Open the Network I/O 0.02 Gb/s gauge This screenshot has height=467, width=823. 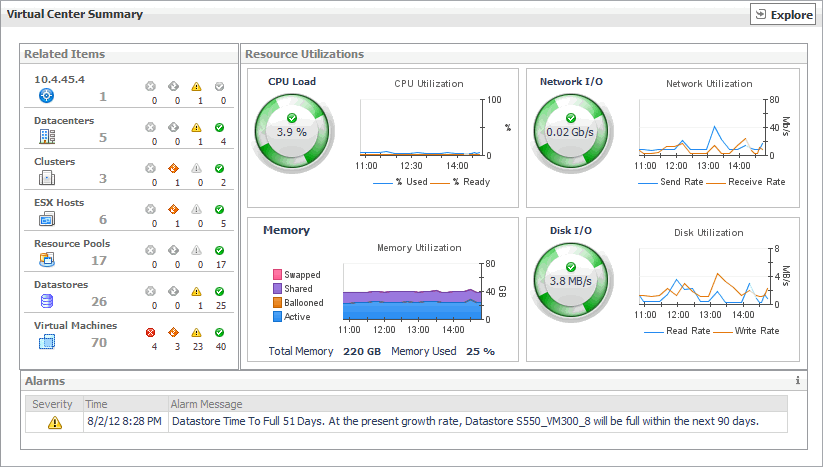click(x=570, y=131)
